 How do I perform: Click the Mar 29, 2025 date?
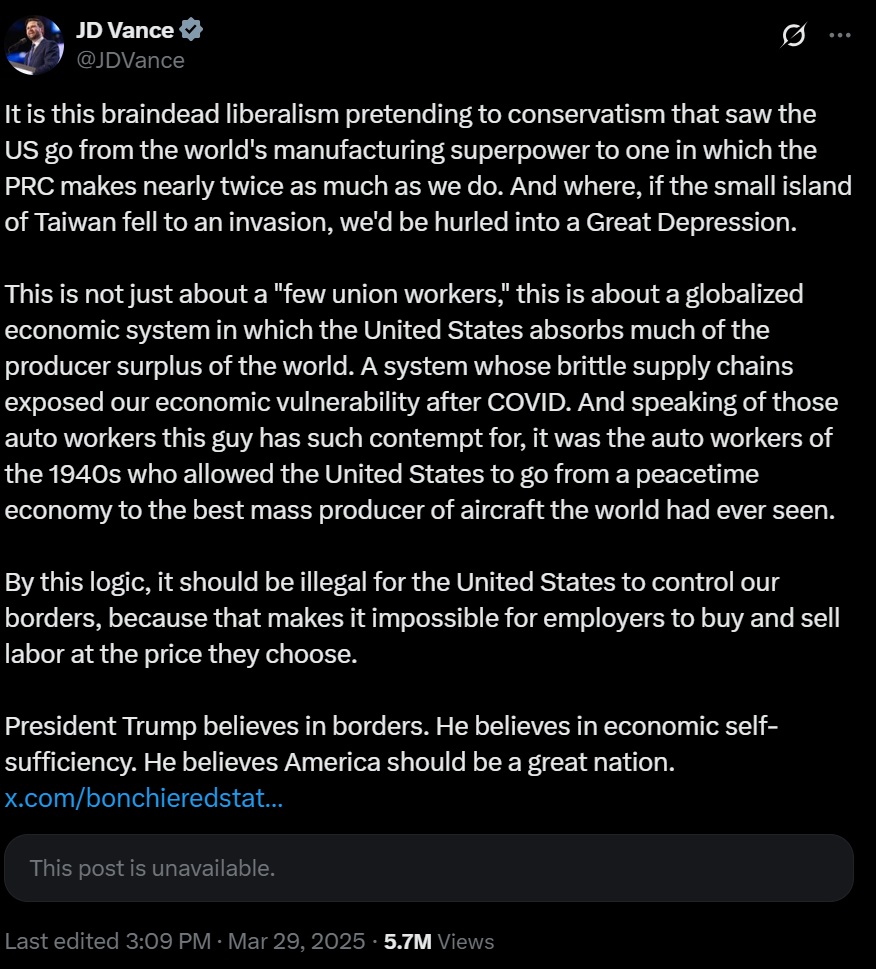point(297,941)
